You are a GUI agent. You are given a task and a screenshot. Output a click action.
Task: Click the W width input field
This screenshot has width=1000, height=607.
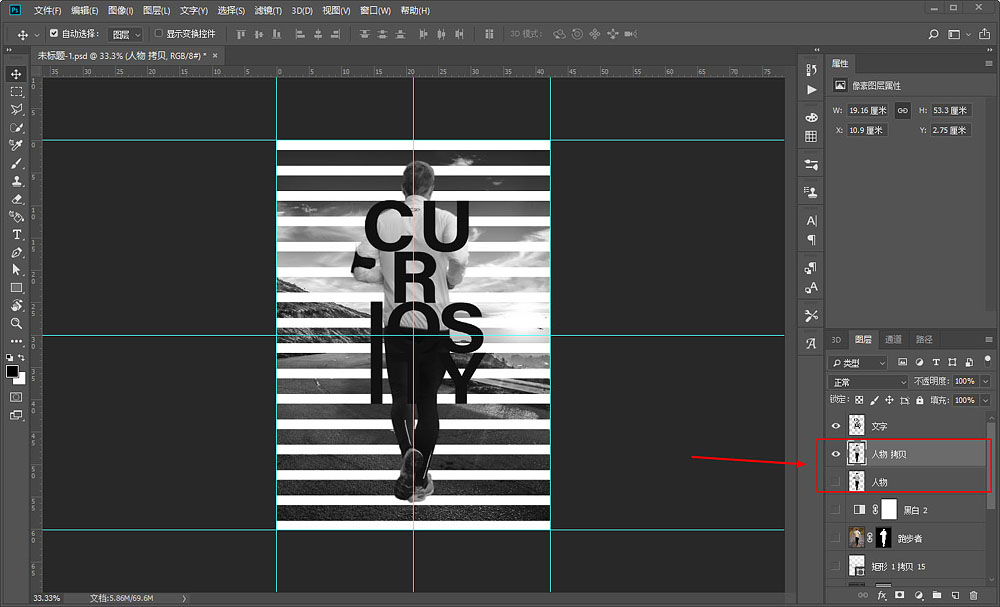pyautogui.click(x=867, y=110)
